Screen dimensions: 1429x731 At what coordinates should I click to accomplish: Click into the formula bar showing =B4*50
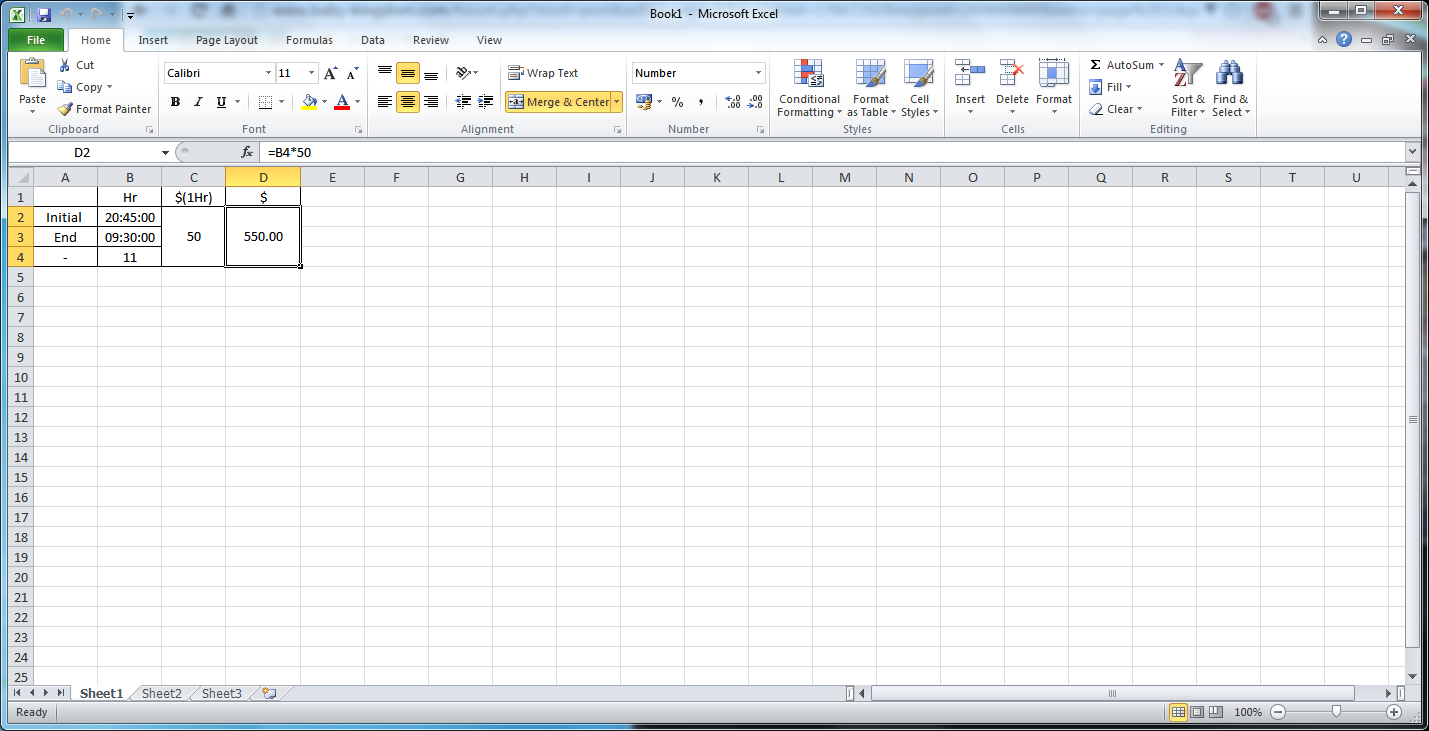(800, 152)
